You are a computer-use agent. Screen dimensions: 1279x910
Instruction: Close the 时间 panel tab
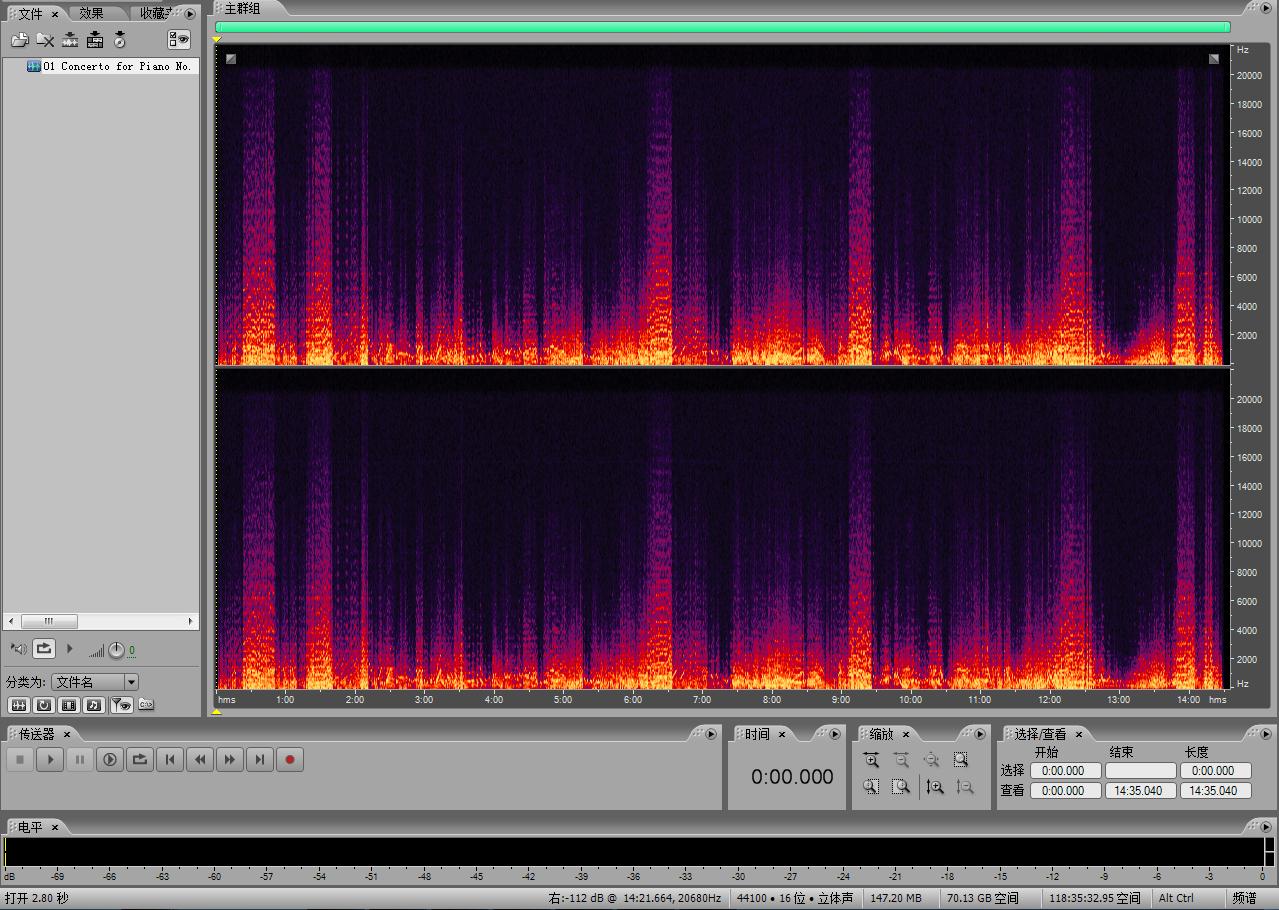pyautogui.click(x=782, y=735)
